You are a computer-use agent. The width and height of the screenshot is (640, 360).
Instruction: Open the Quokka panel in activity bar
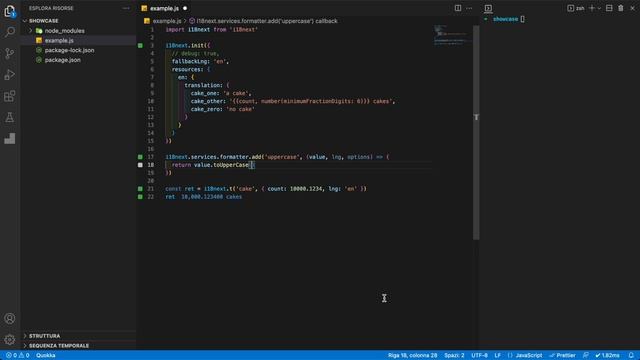(9, 139)
